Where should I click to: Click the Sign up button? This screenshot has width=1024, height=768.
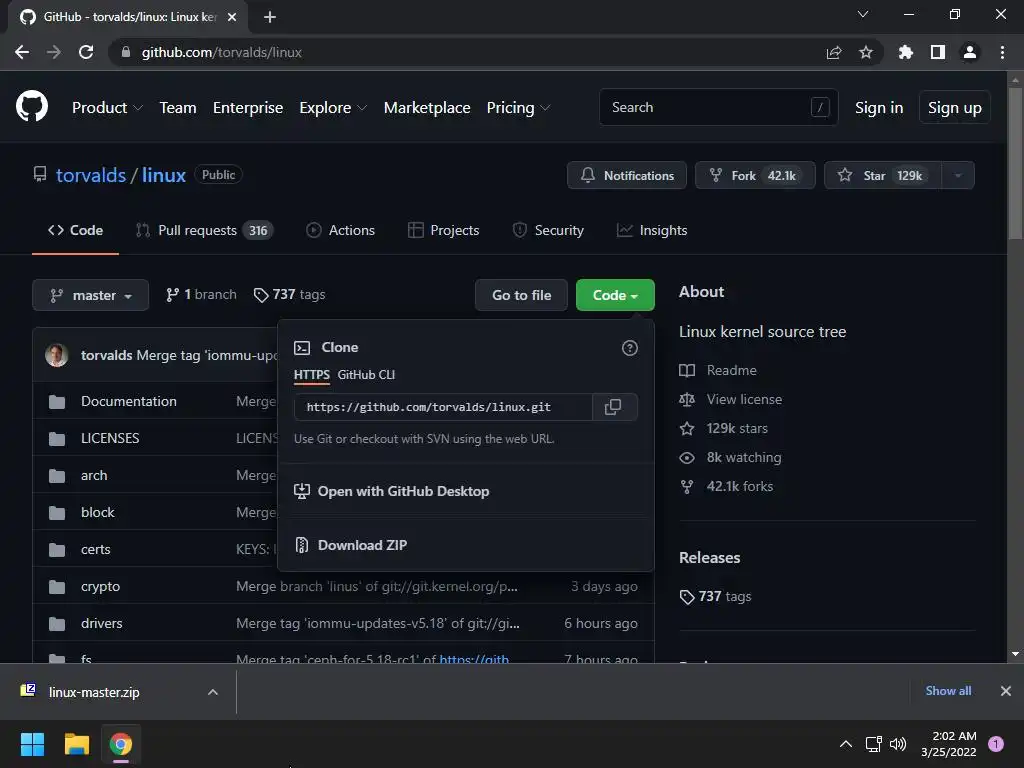click(955, 108)
